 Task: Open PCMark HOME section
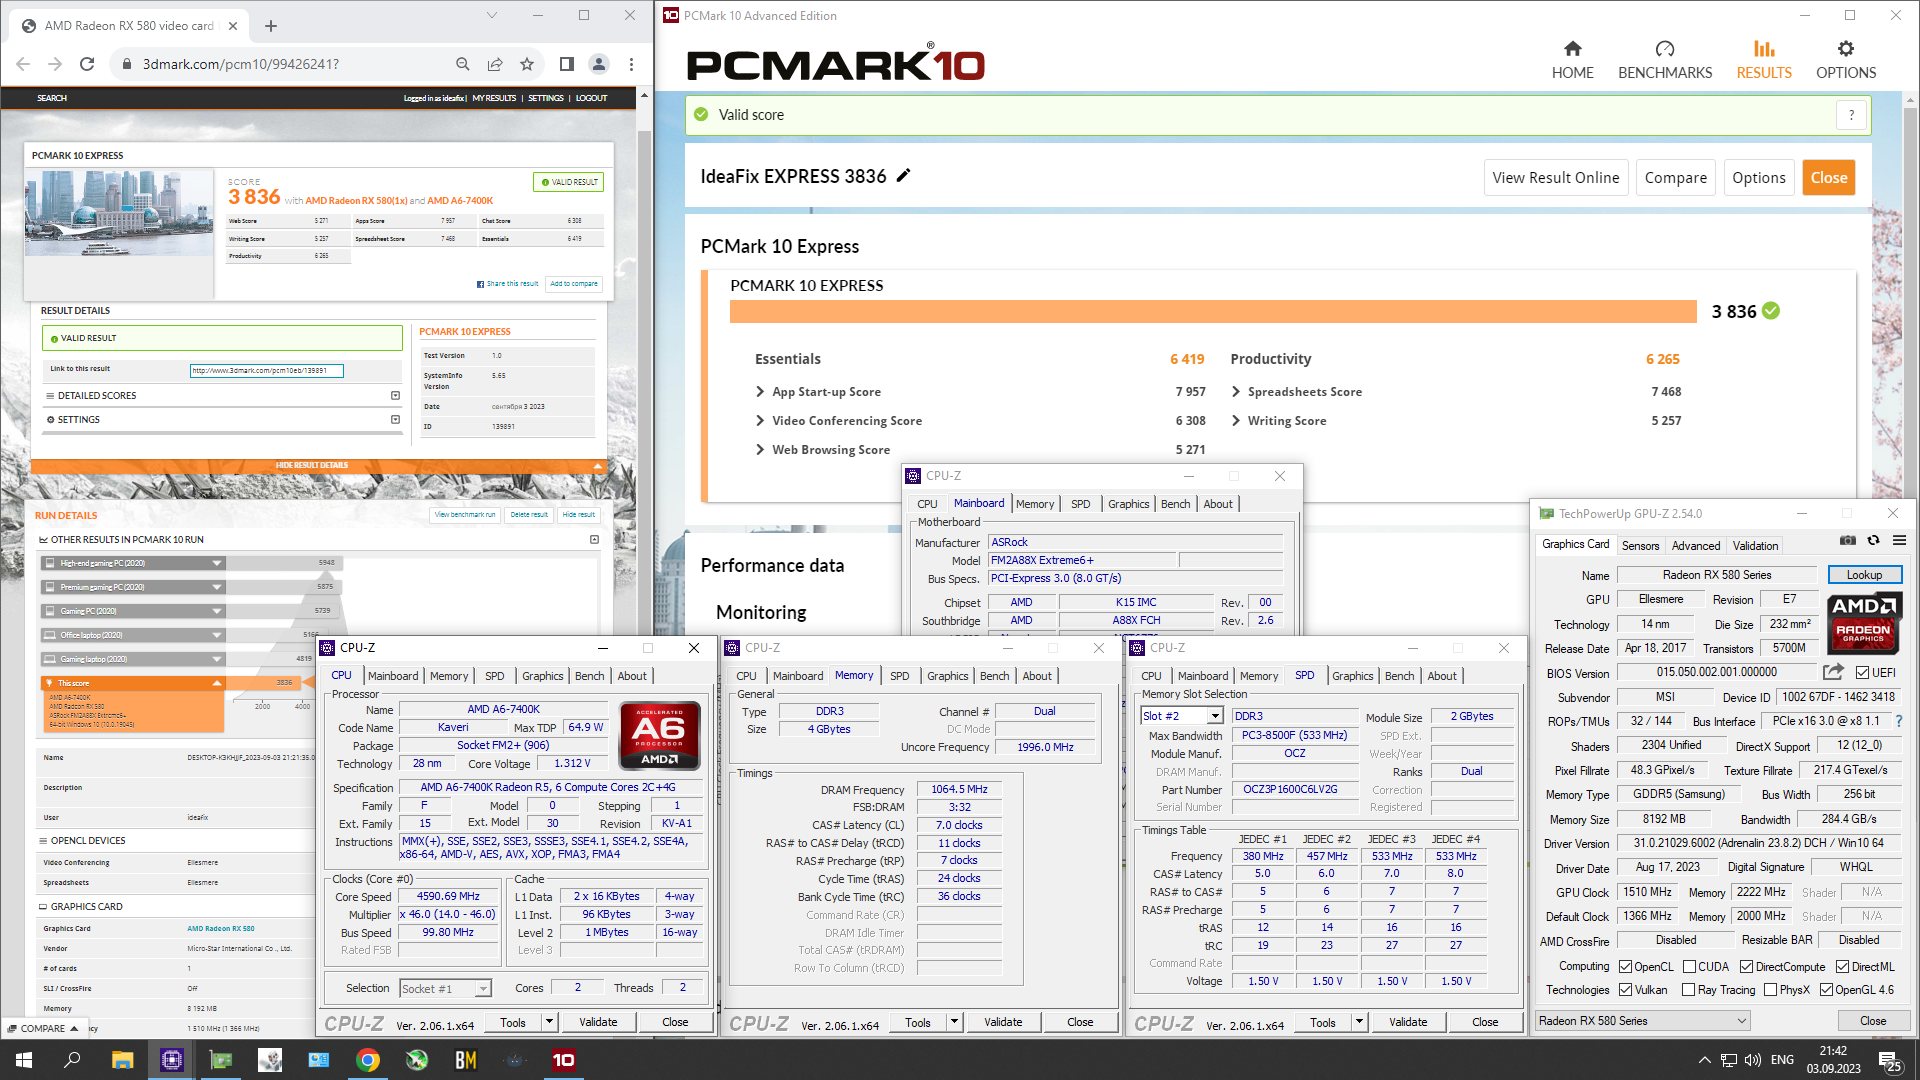pyautogui.click(x=1572, y=60)
